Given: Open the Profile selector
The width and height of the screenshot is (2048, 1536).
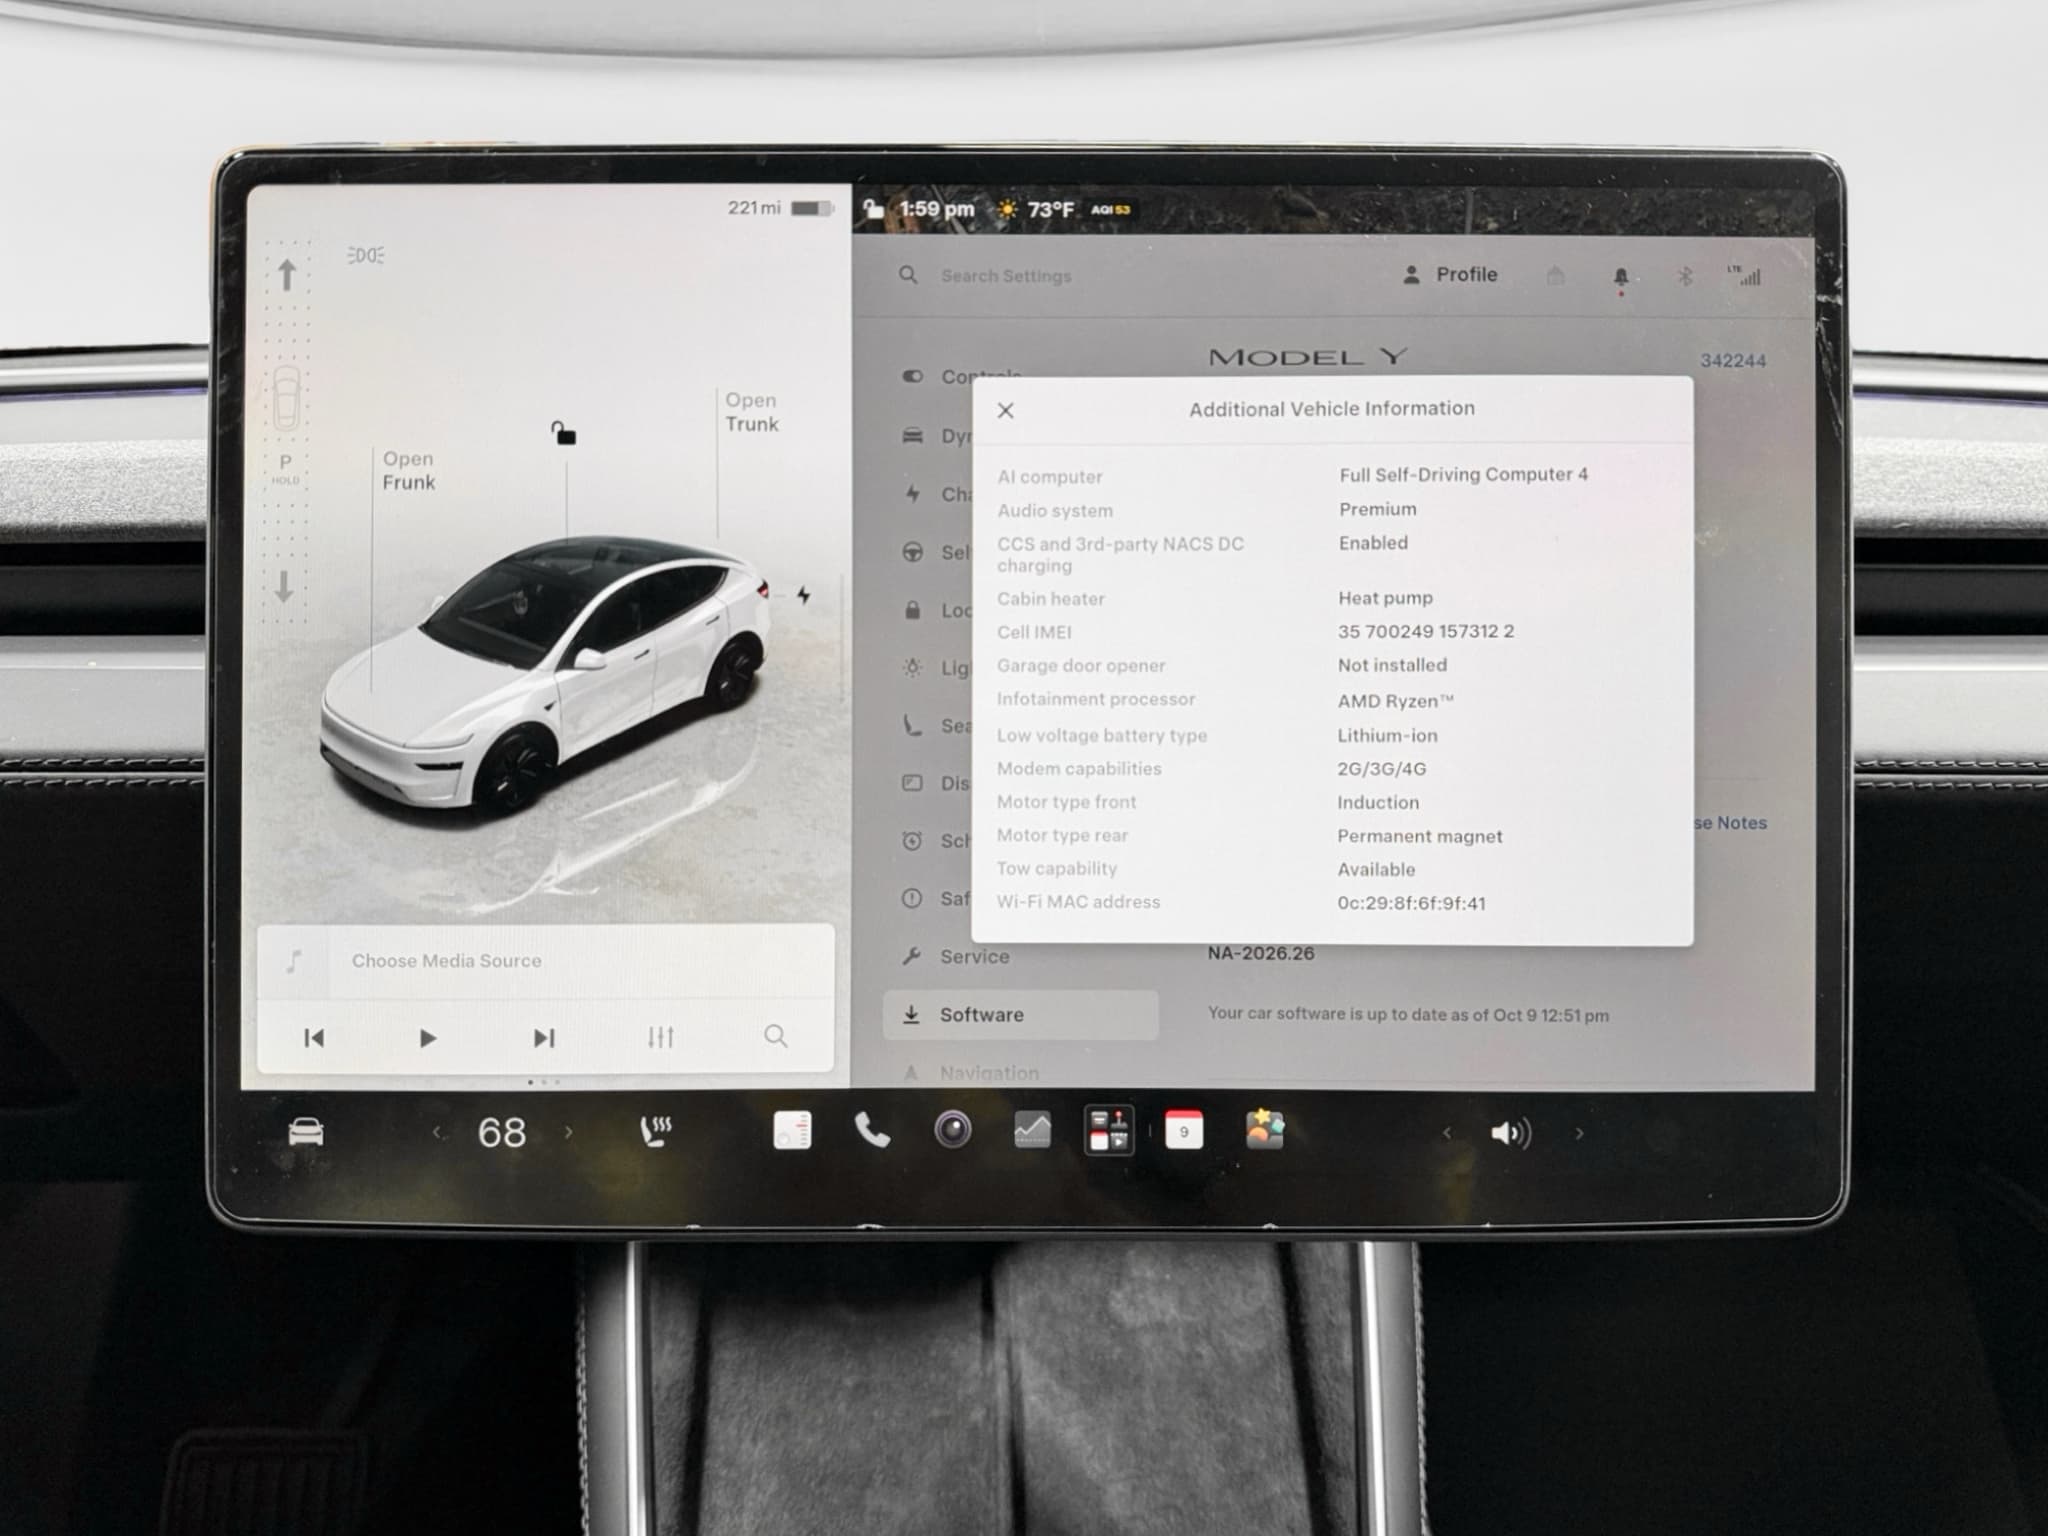Looking at the screenshot, I should [1450, 274].
